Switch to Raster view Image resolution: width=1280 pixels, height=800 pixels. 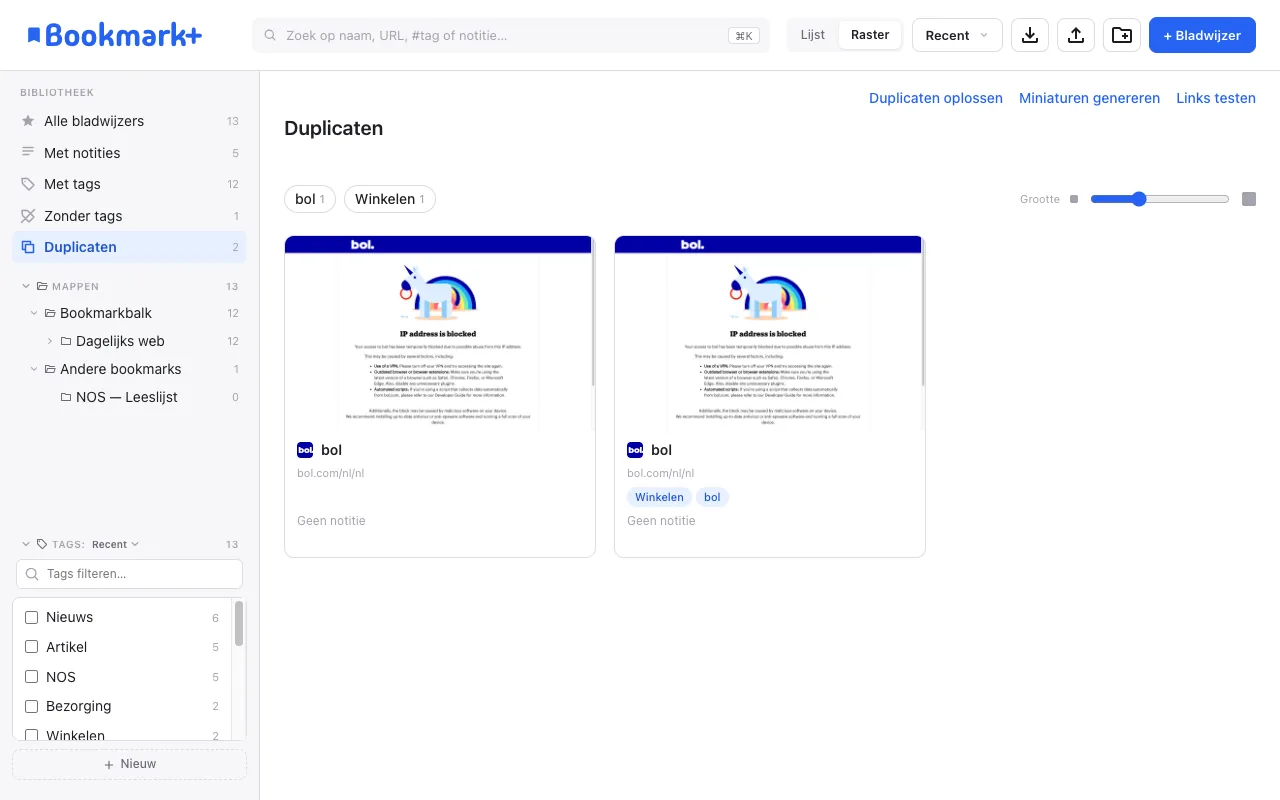click(870, 35)
